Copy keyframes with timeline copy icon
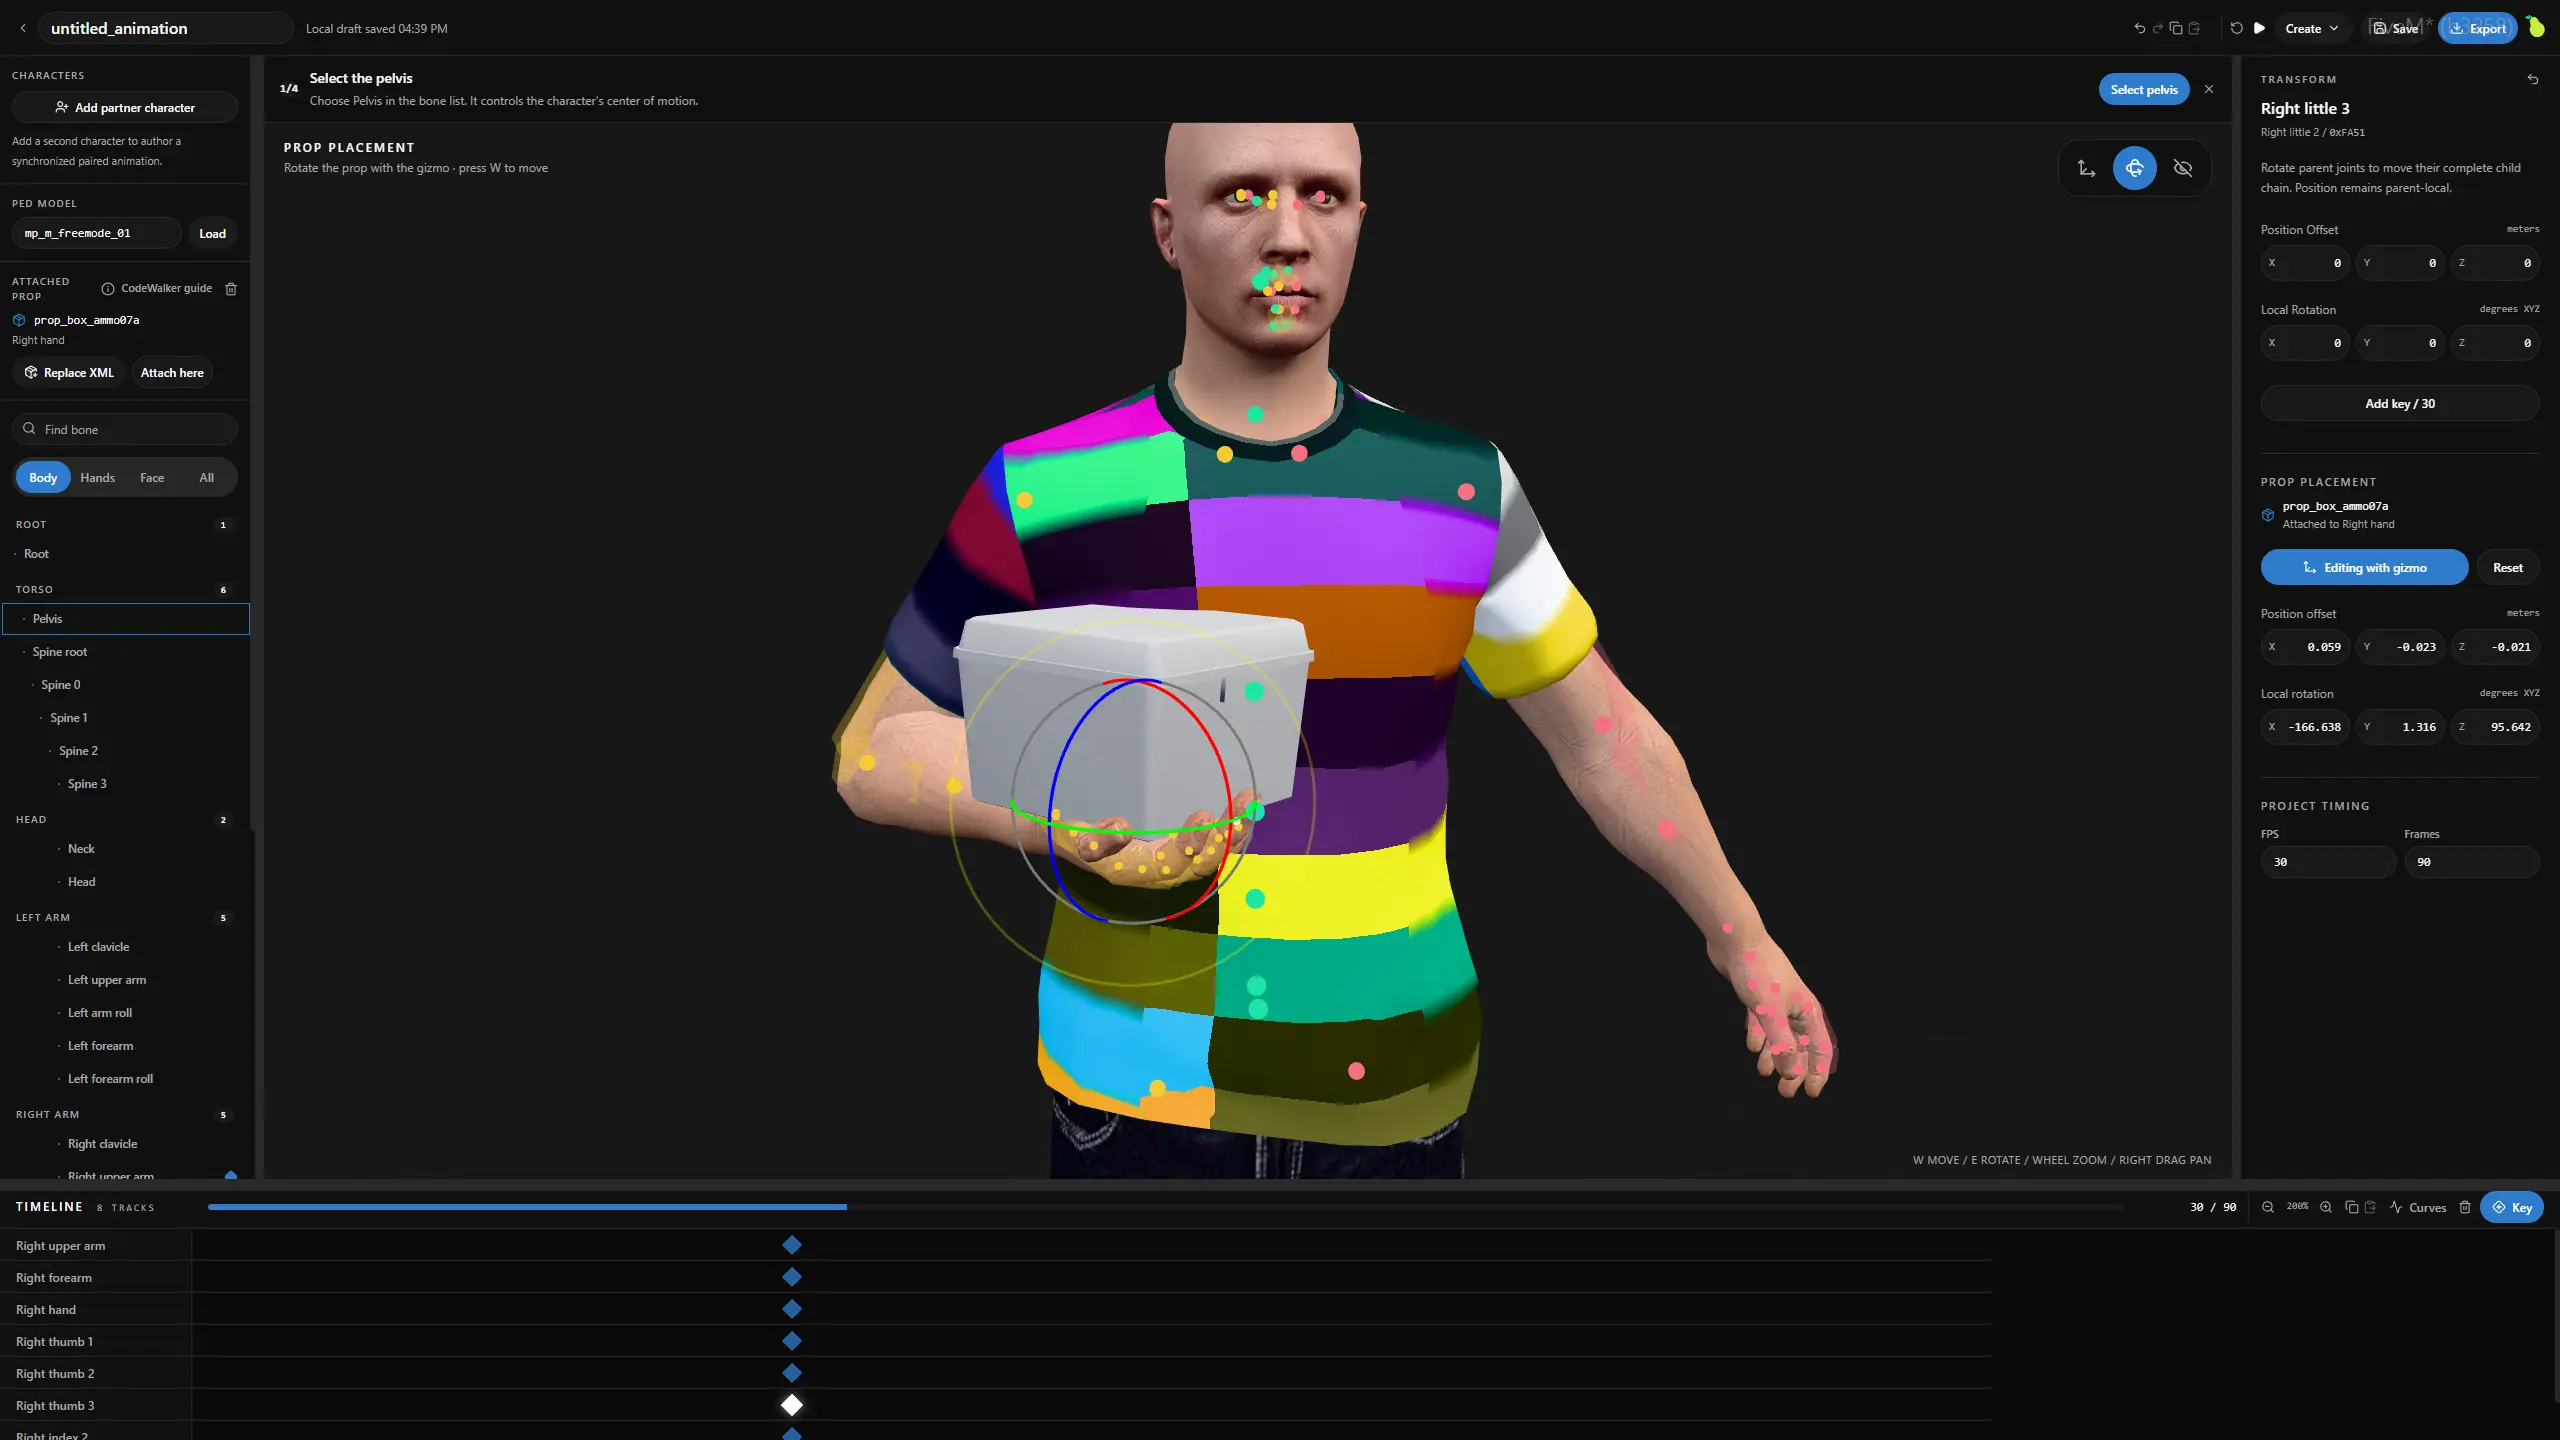 tap(2352, 1207)
